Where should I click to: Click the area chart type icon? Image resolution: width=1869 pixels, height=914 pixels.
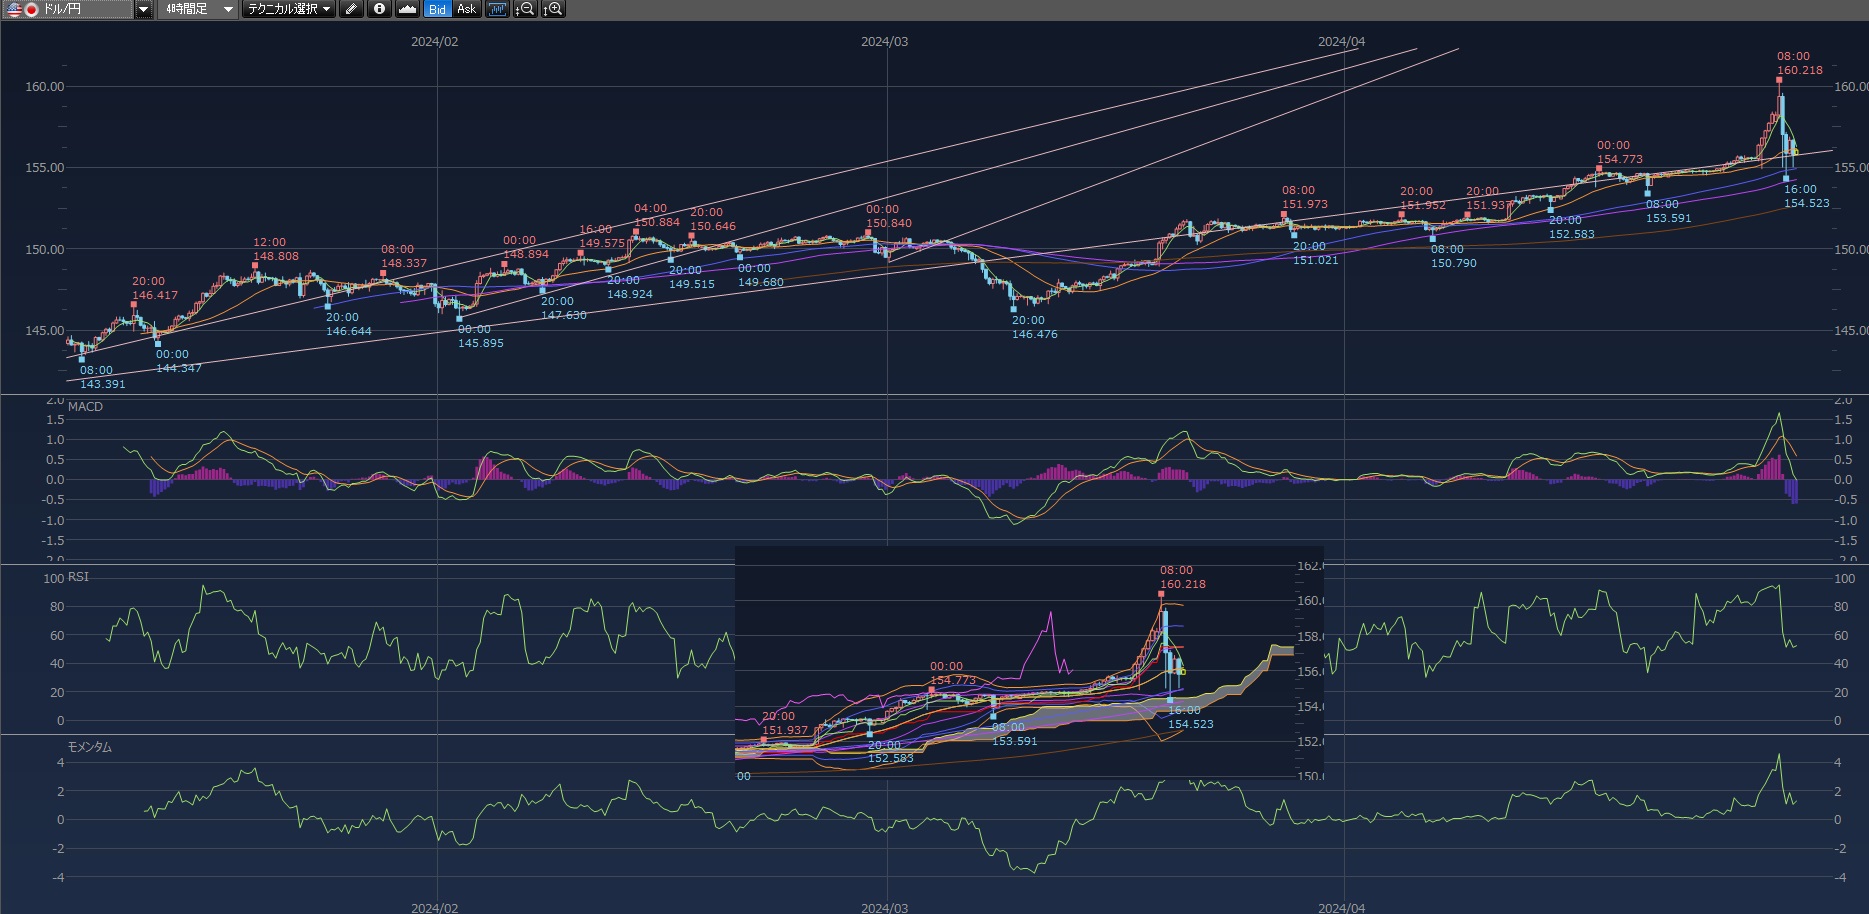click(x=407, y=9)
